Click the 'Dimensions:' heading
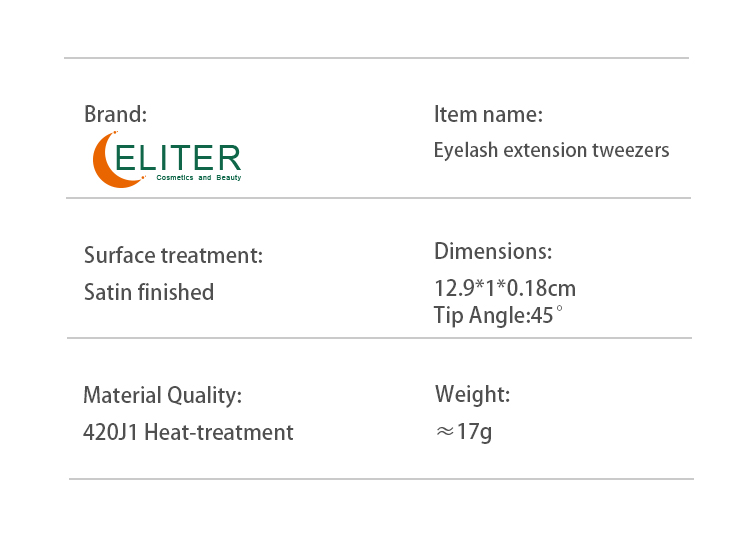This screenshot has width=750, height=548. point(493,251)
